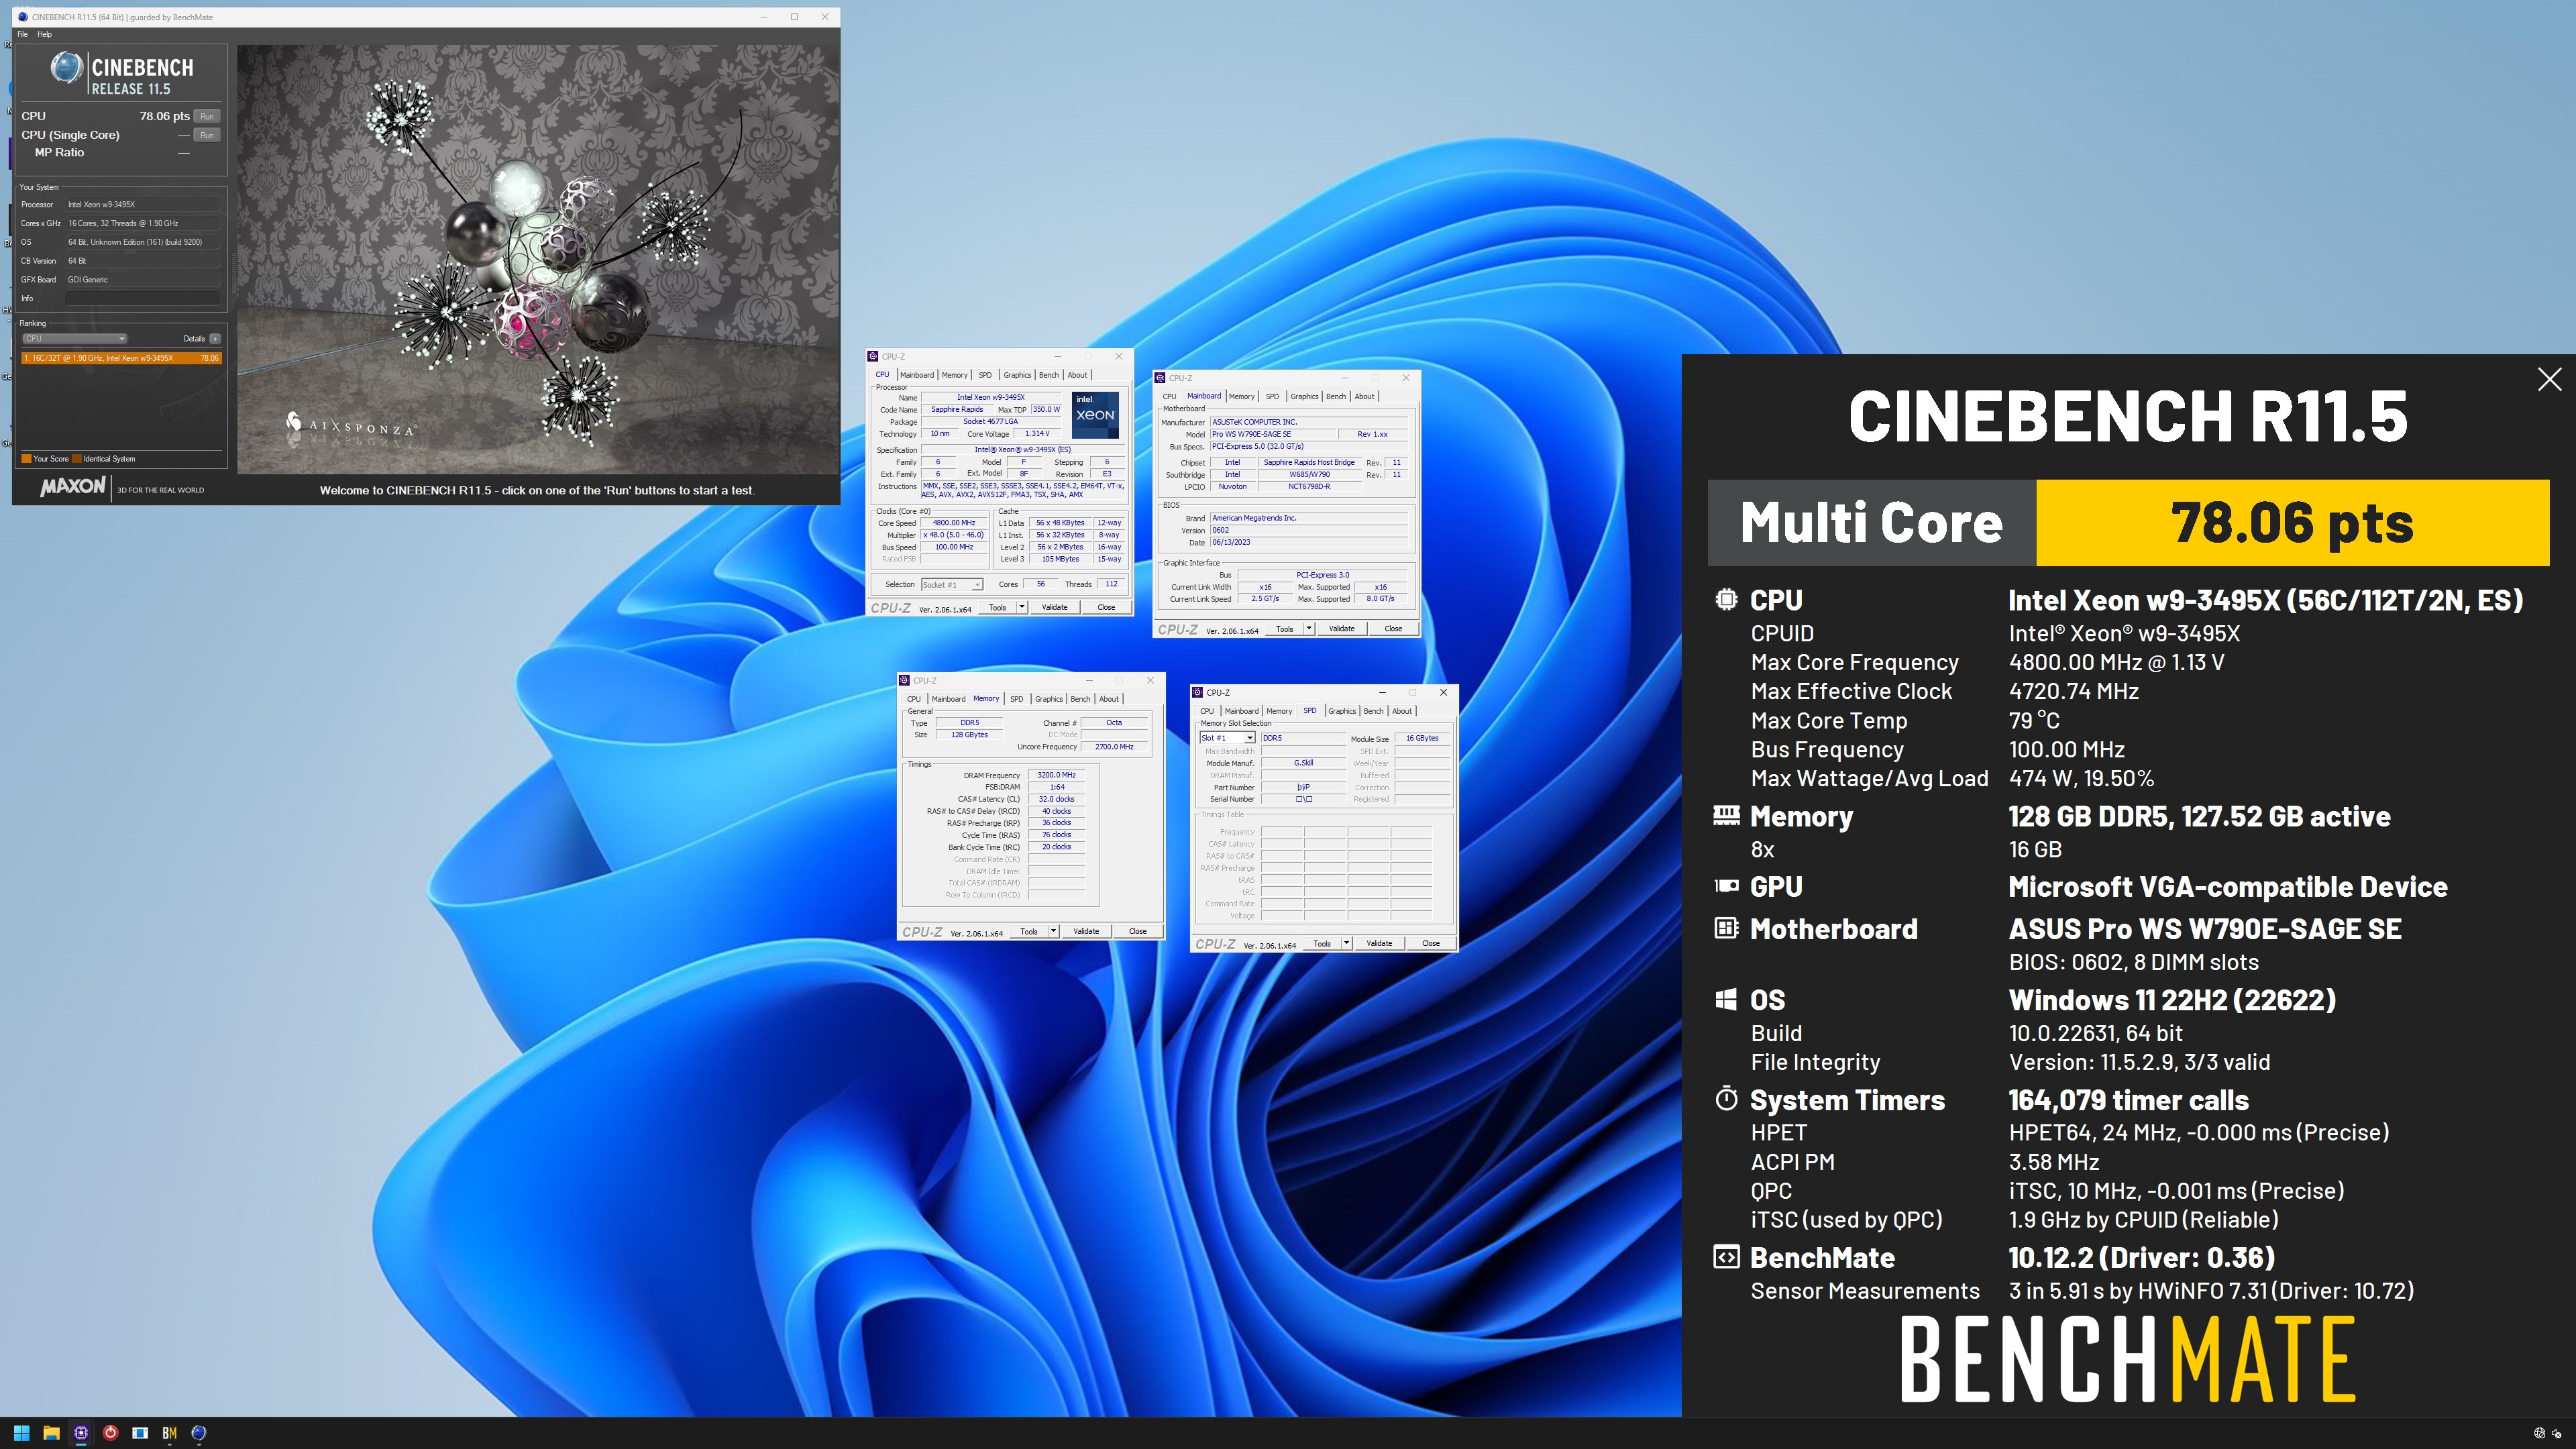Click Validate in the SPD window
The image size is (2576, 1449).
tap(1379, 943)
